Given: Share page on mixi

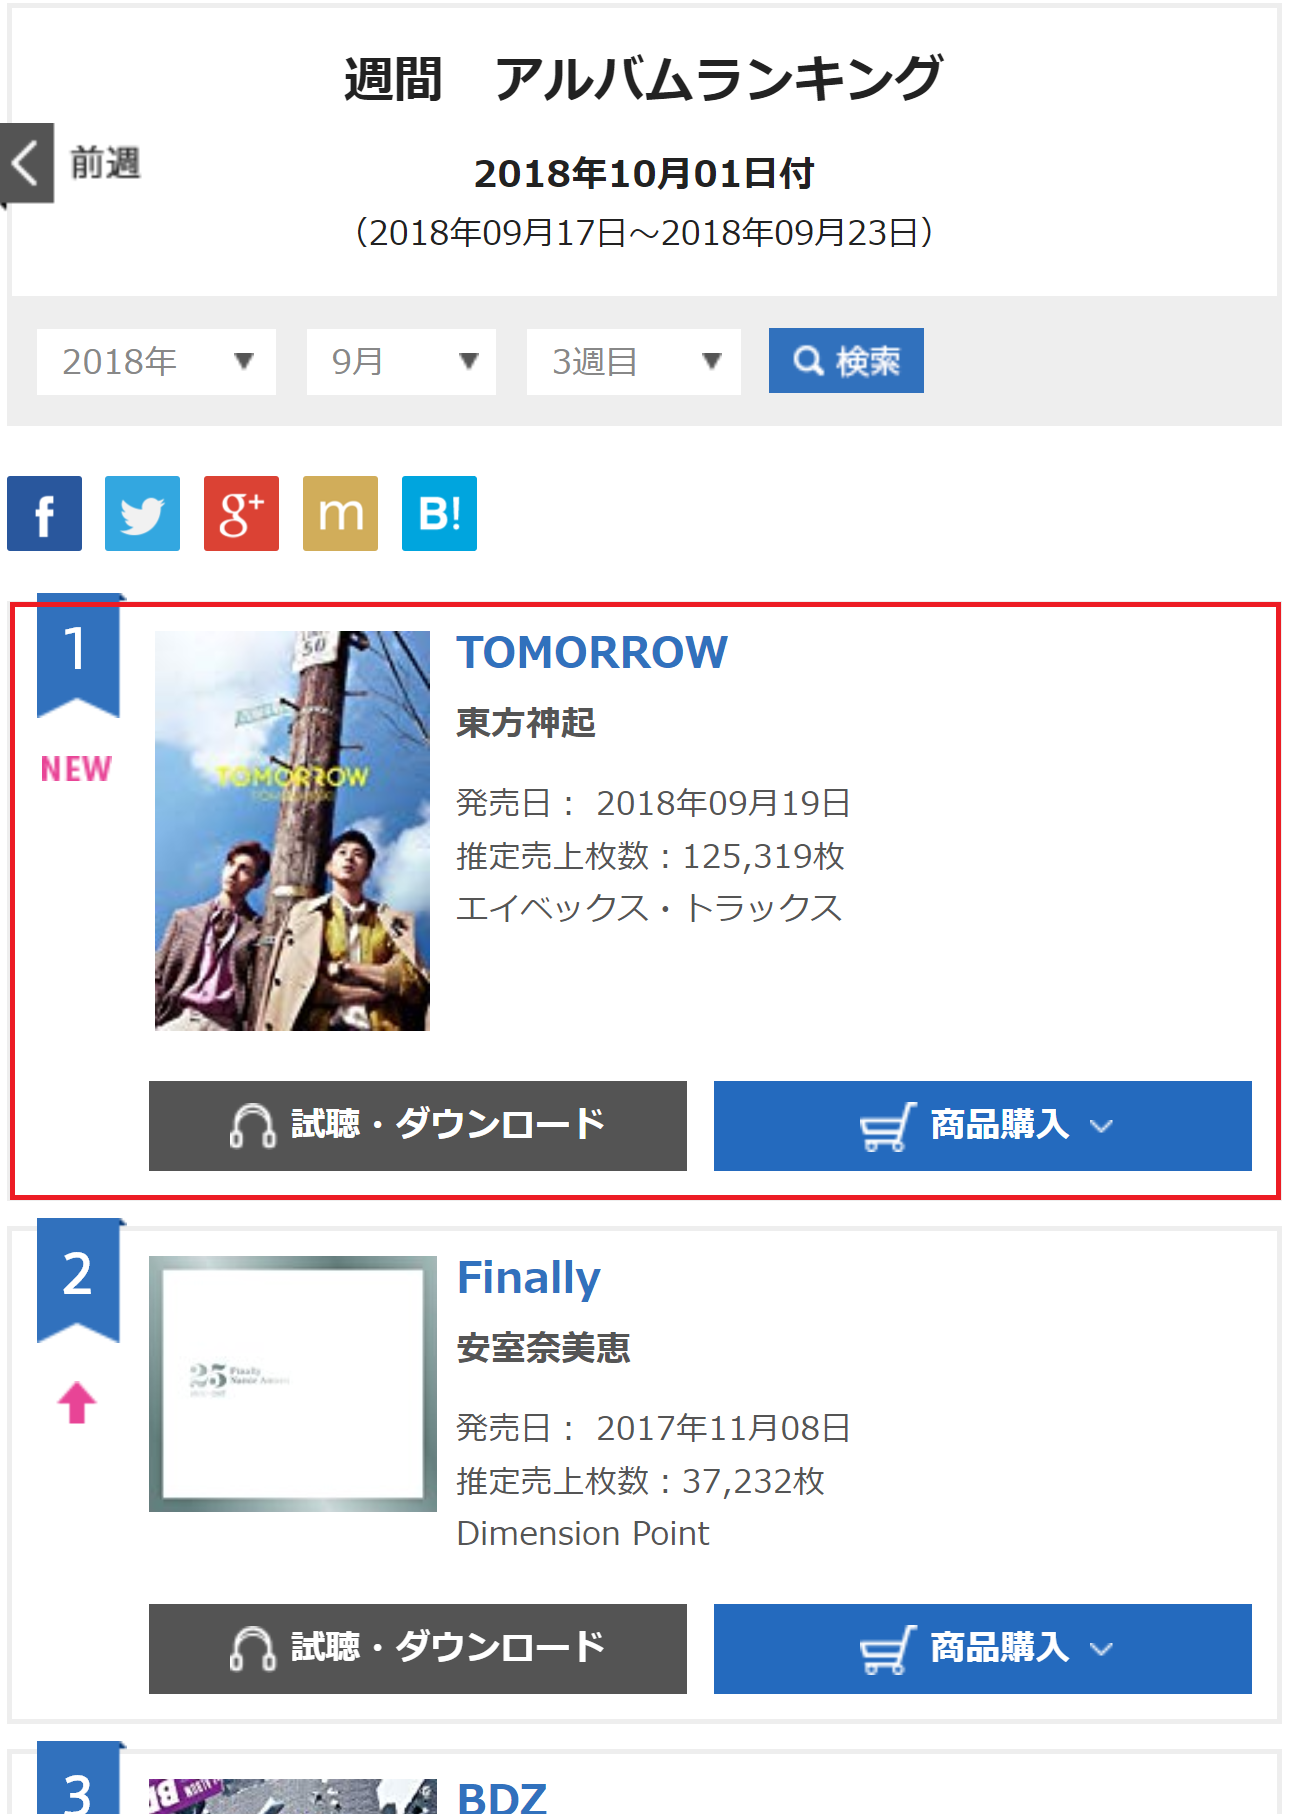Looking at the screenshot, I should (340, 514).
